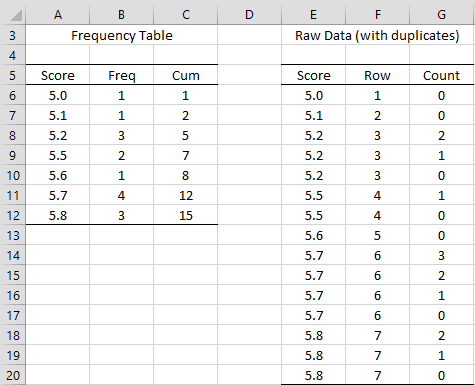
Task: Select row 13 header
Action: tap(13, 235)
